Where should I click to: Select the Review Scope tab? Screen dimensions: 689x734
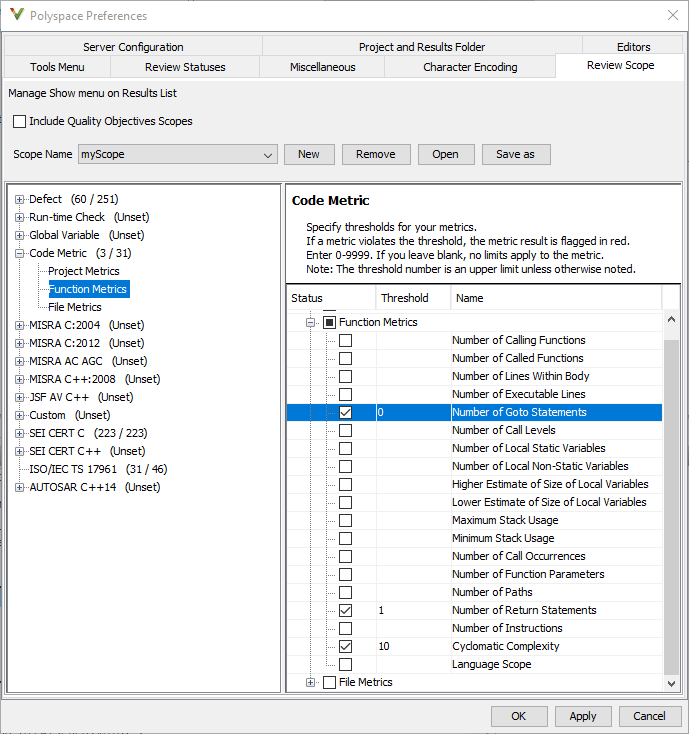coord(620,66)
